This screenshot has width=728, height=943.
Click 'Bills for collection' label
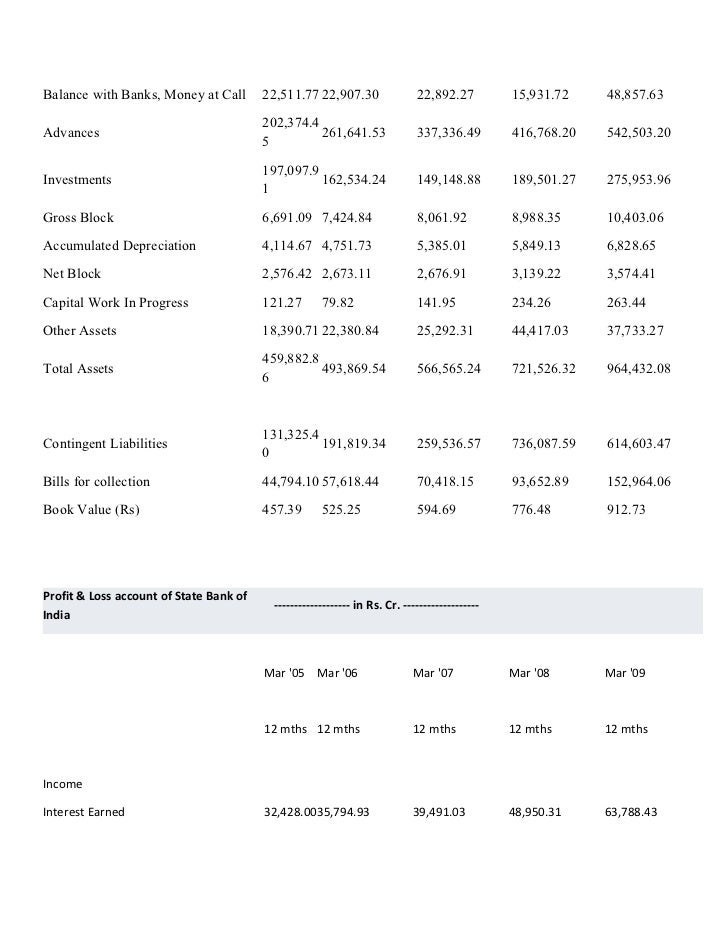coord(96,481)
